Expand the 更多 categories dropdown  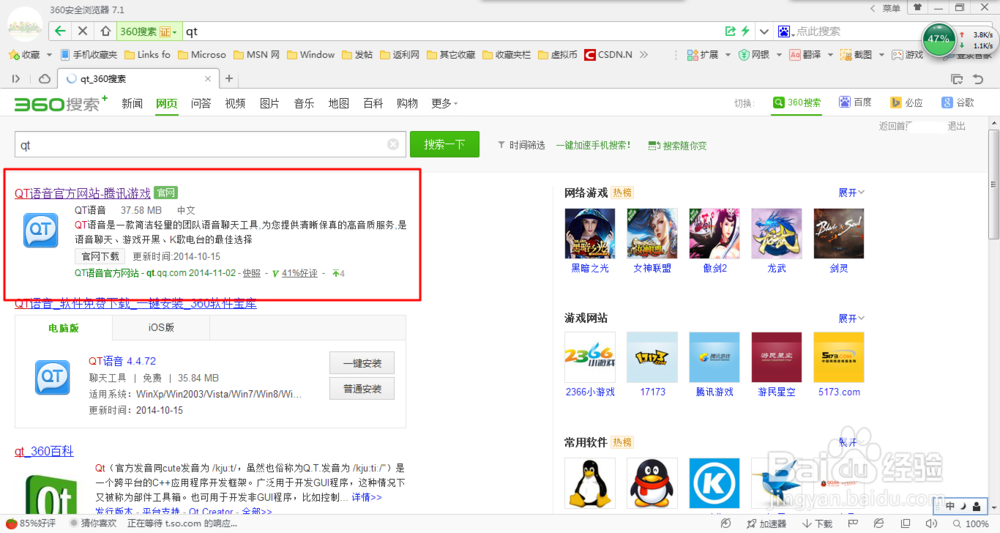coord(445,103)
